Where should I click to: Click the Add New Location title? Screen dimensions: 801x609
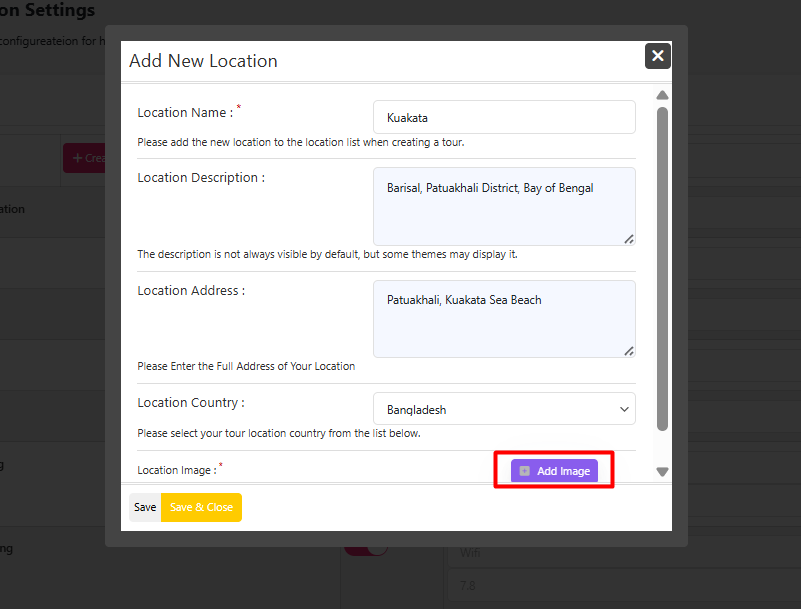(x=203, y=61)
